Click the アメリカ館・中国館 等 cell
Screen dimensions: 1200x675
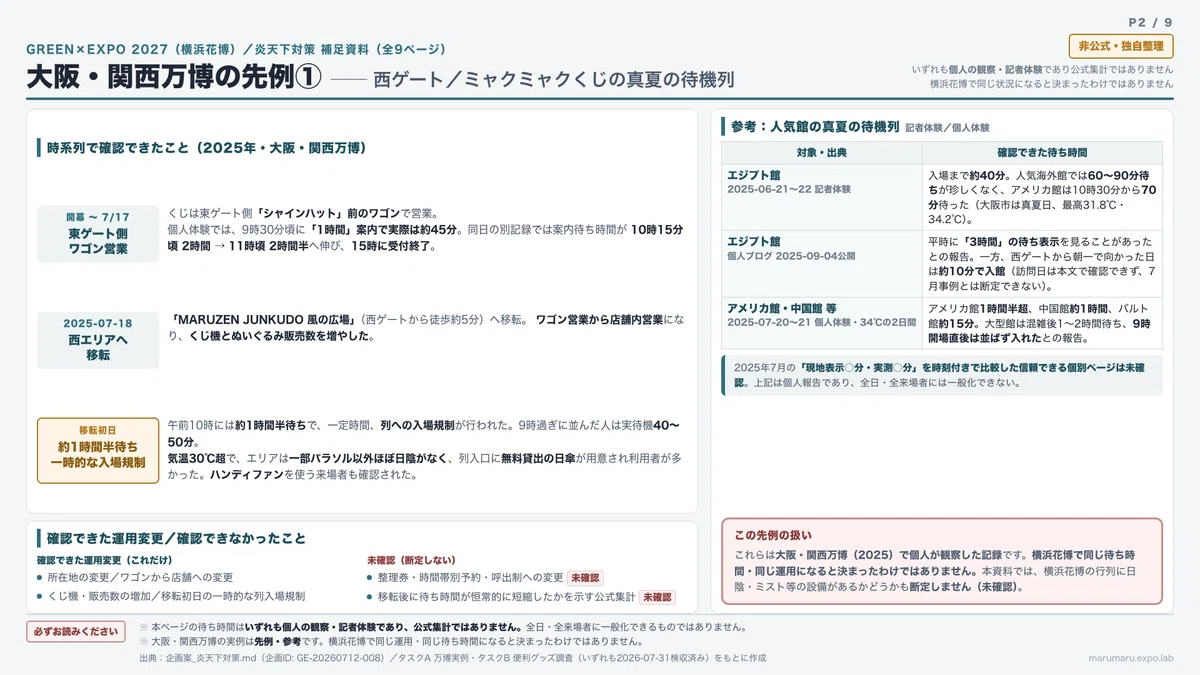point(821,322)
